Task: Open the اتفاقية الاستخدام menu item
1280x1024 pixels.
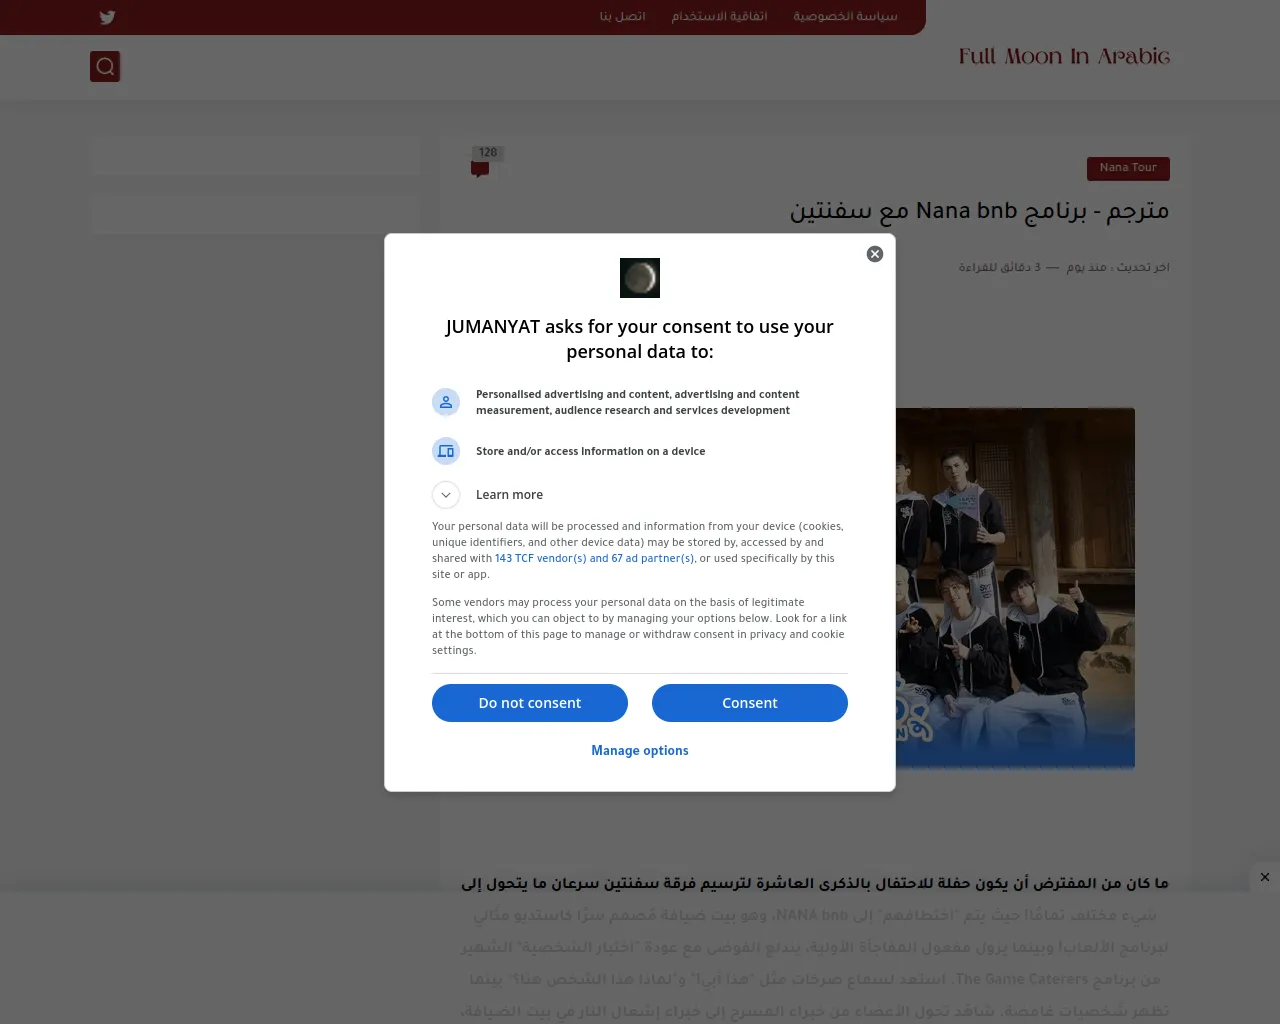Action: point(719,16)
